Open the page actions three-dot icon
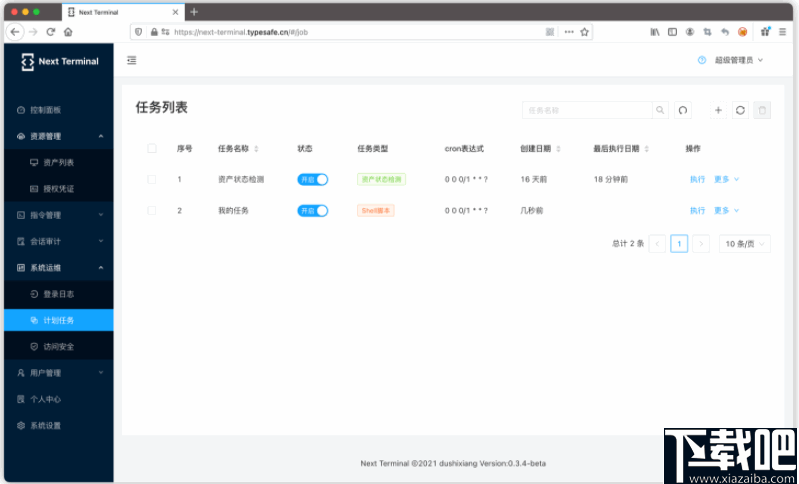This screenshot has height=484, width=799. 569,32
